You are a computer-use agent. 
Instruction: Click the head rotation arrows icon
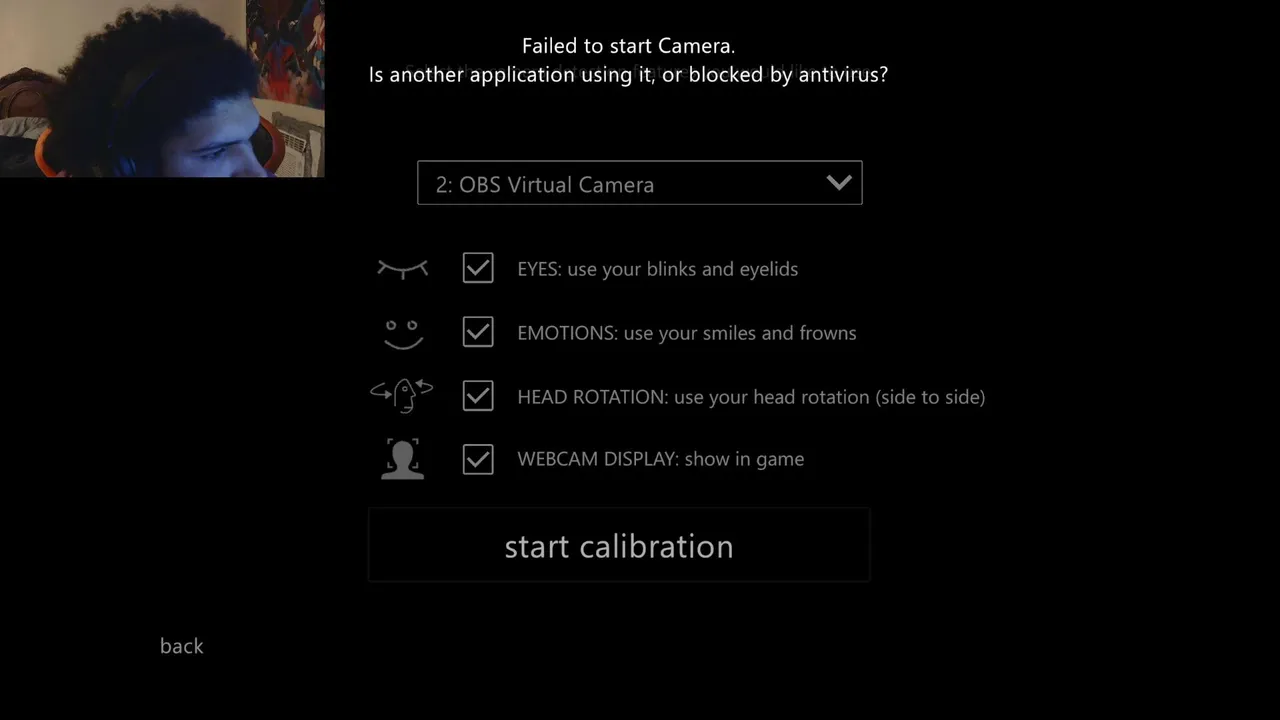pyautogui.click(x=401, y=395)
